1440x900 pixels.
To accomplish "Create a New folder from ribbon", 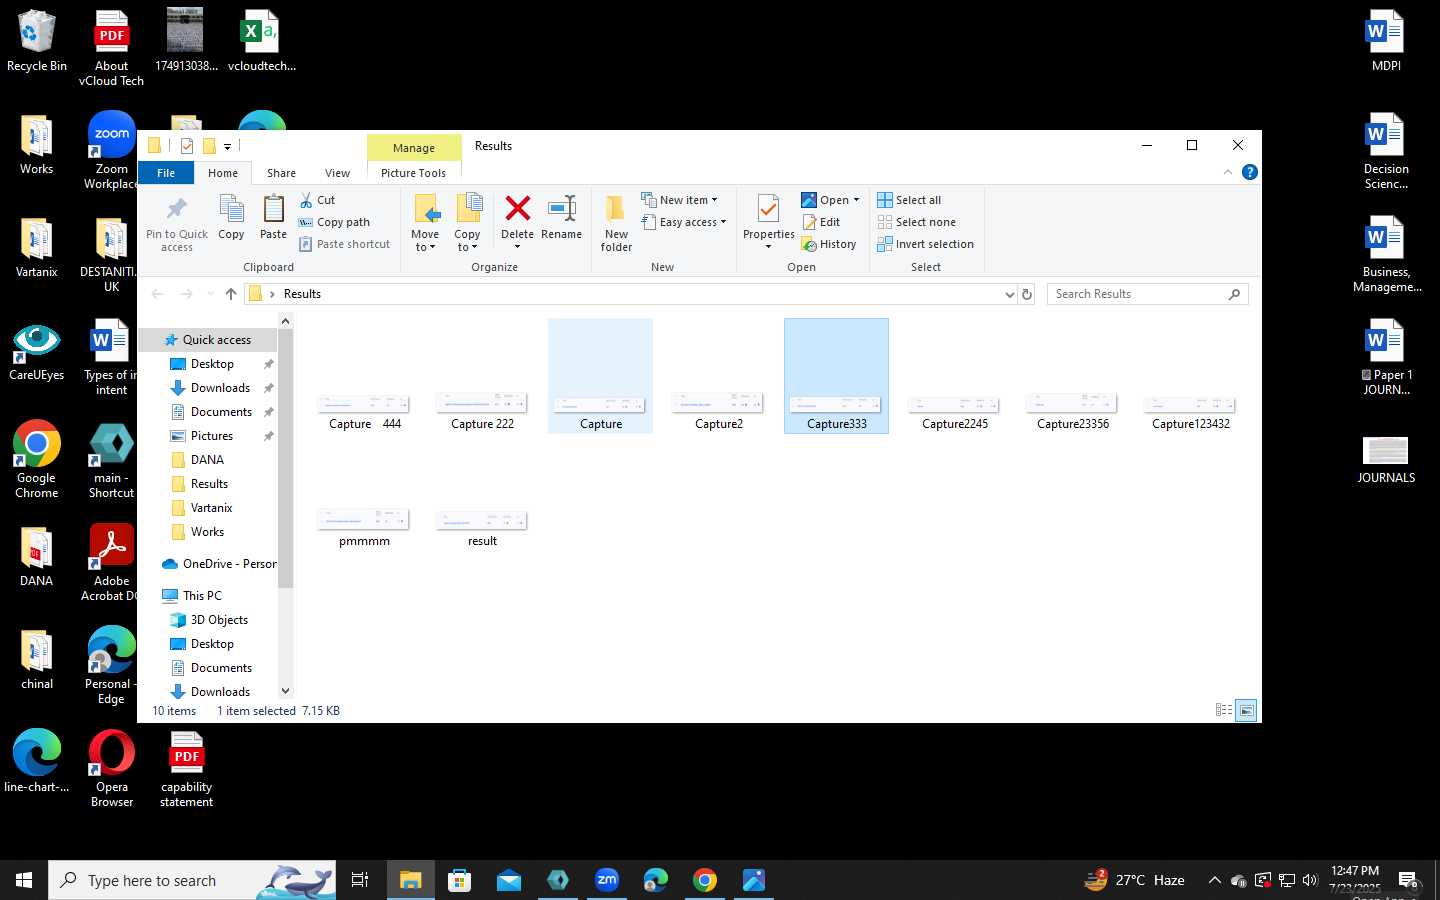I will point(616,224).
